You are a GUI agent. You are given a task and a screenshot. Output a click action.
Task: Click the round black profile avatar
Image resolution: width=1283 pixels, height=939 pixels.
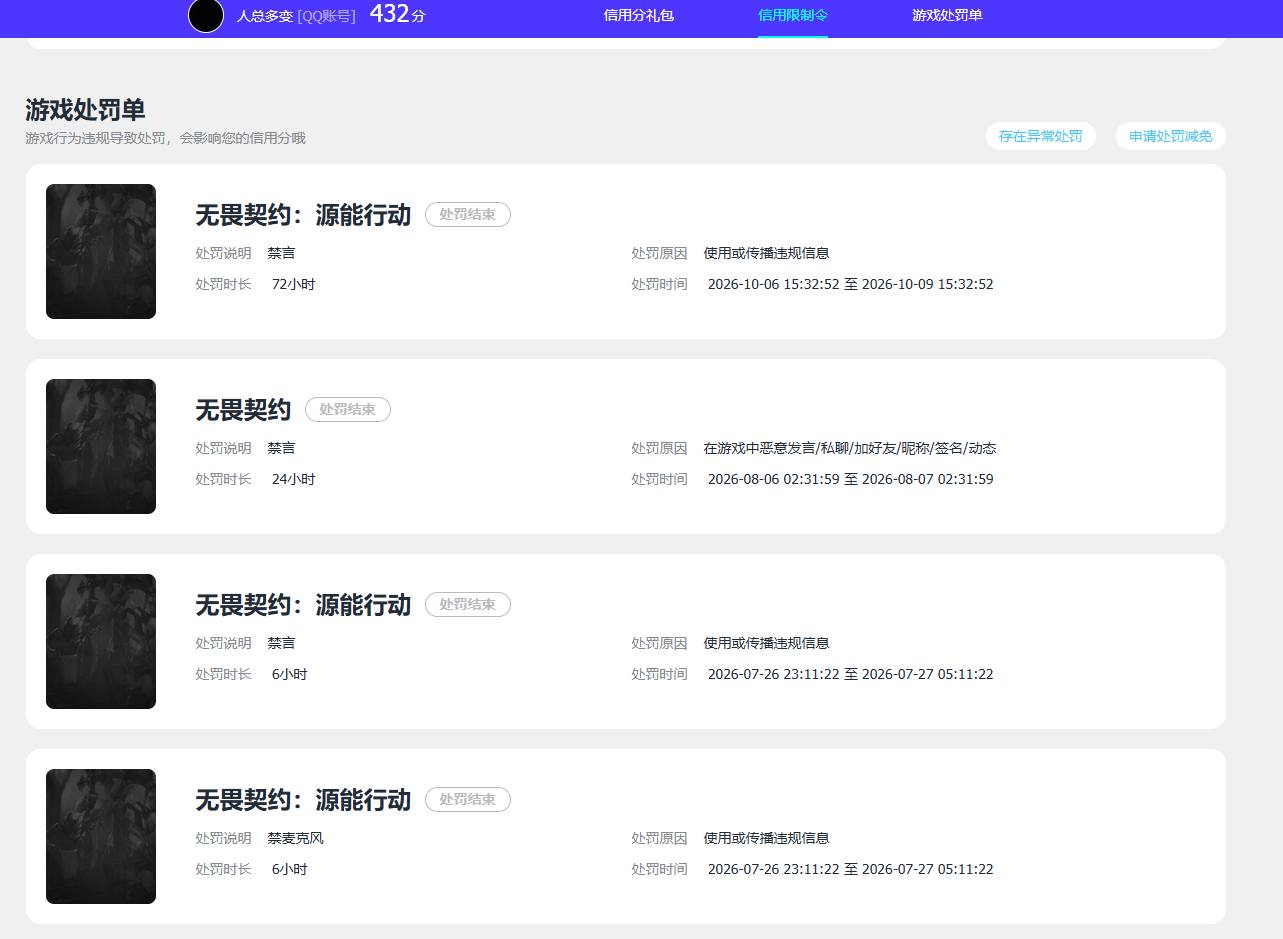tap(206, 16)
